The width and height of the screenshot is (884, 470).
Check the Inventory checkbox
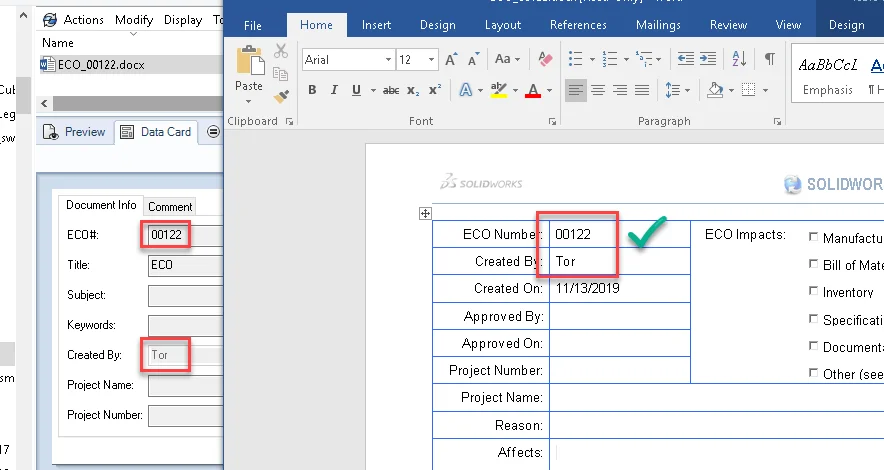[x=814, y=292]
